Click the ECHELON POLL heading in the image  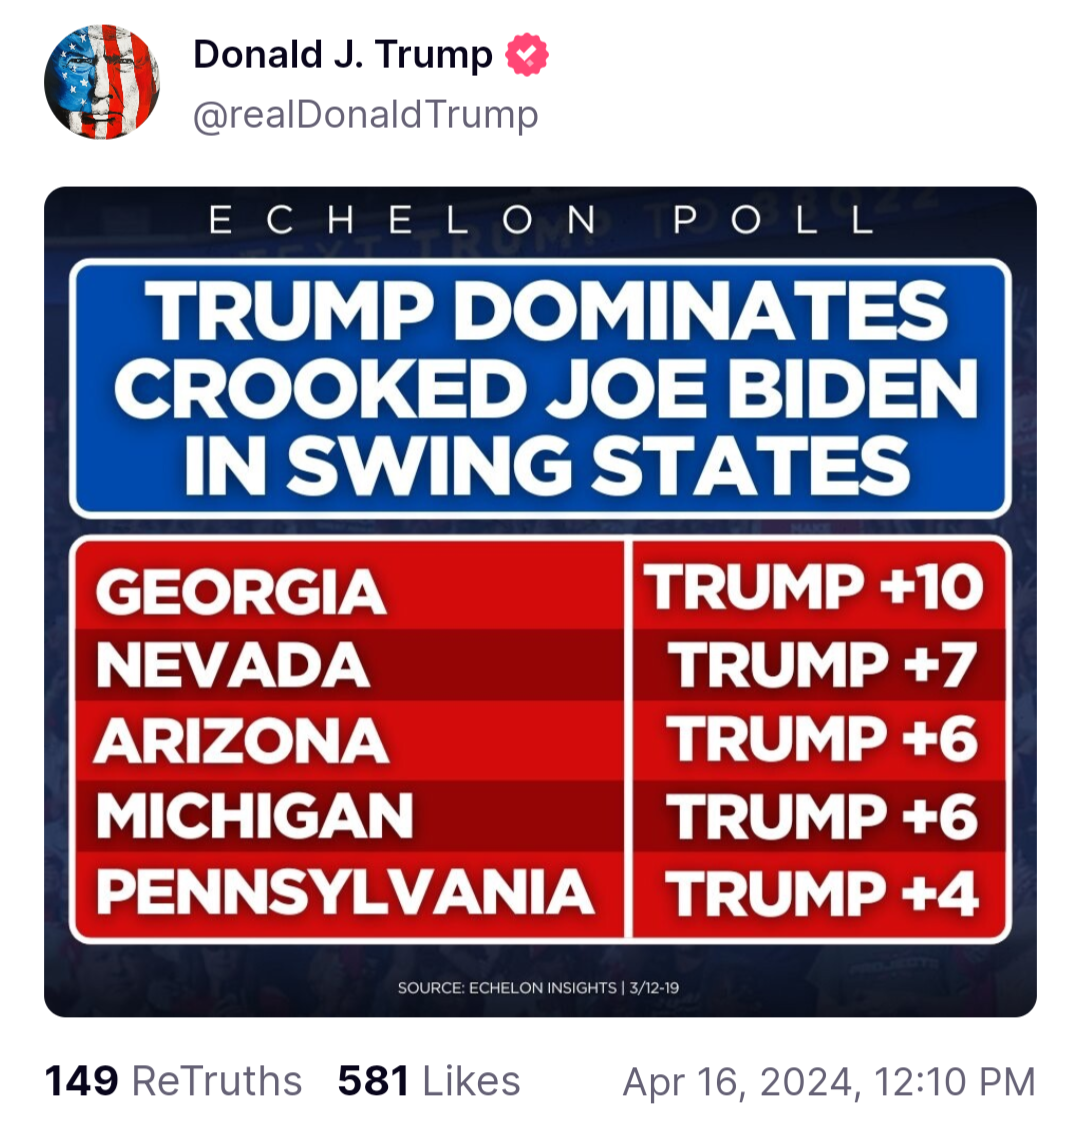[x=540, y=220]
